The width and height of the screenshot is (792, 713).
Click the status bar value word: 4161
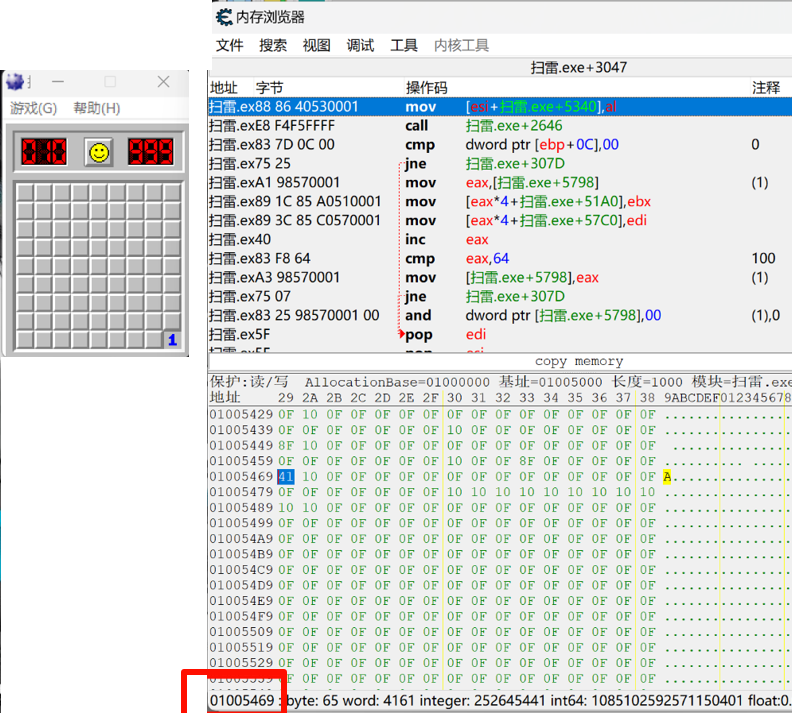click(x=378, y=701)
